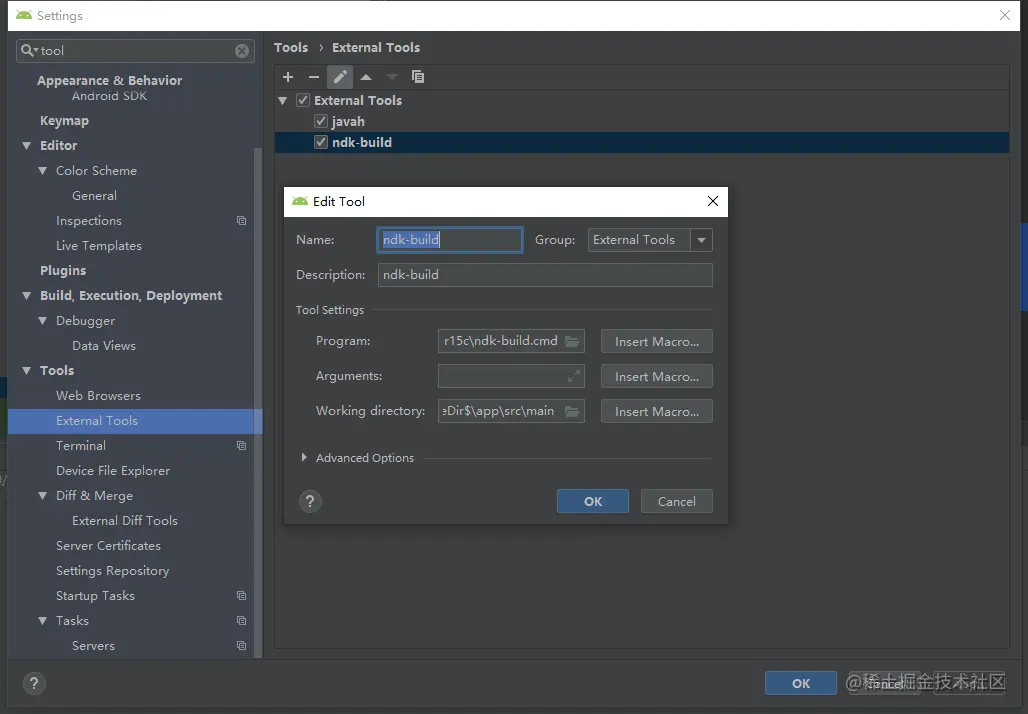Toggle the ndk-build tool checkbox
Screen dimensions: 1028x714
(321, 142)
